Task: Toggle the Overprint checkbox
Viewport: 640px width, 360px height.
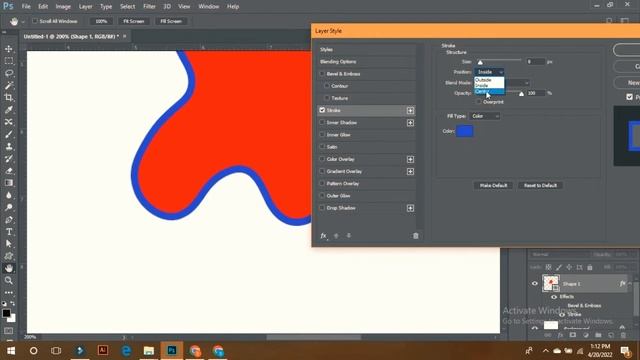Action: pos(478,102)
